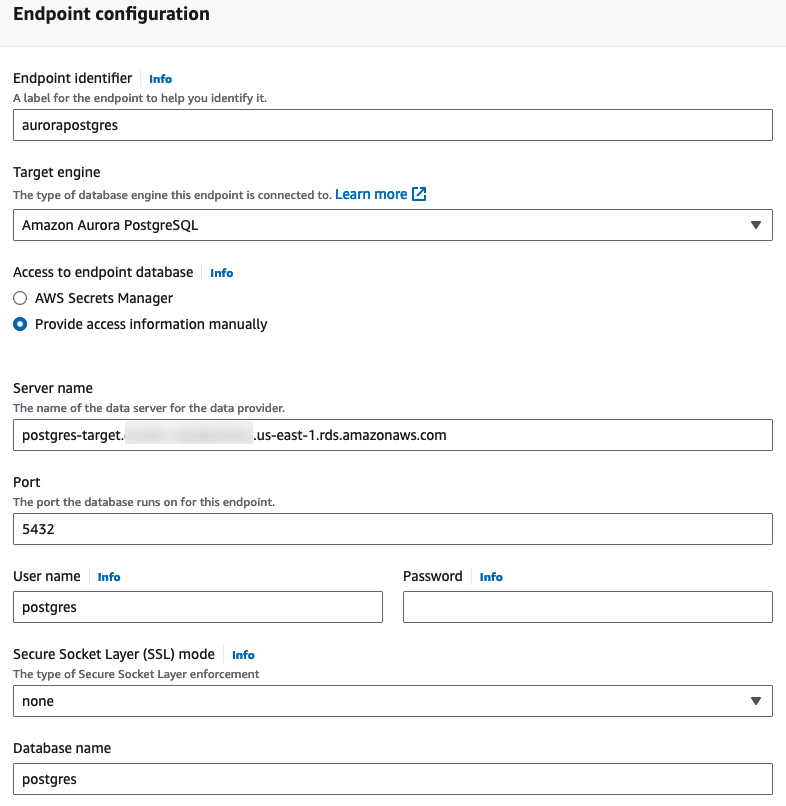Select the AWS Secrets Manager radio option
Image resolution: width=786 pixels, height=806 pixels.
[x=20, y=298]
